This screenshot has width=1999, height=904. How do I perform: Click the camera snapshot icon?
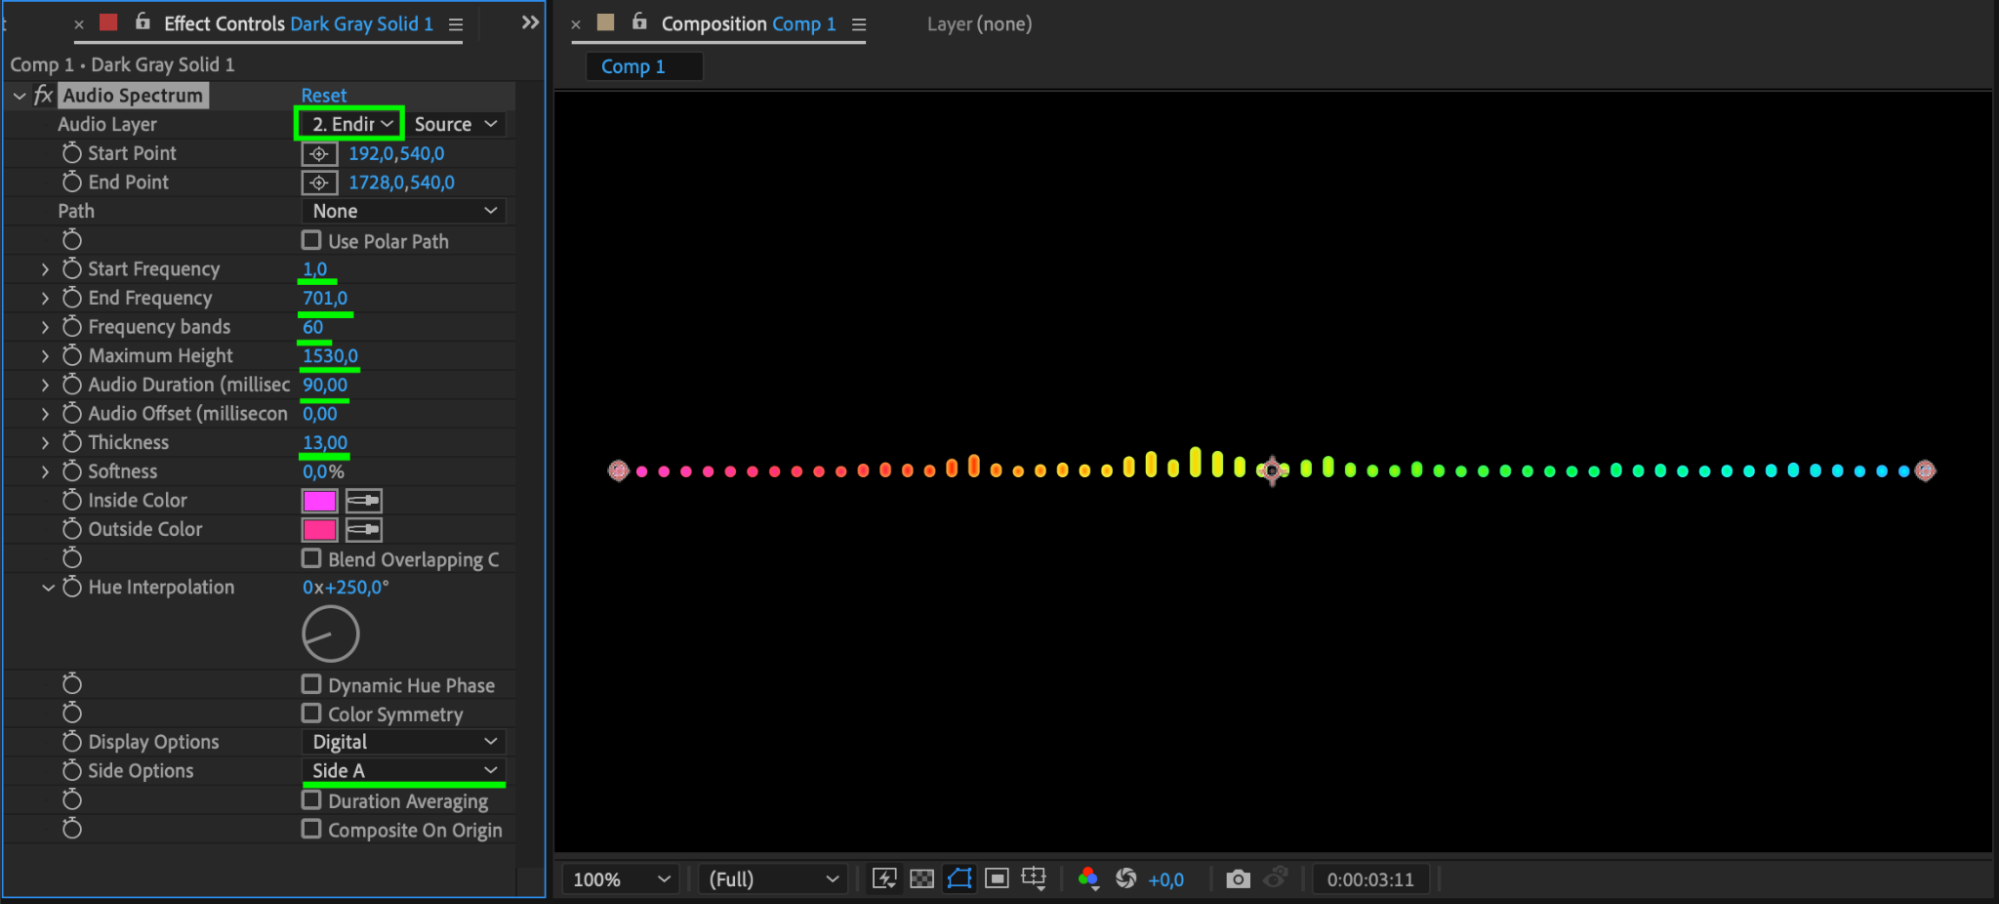coord(1238,879)
